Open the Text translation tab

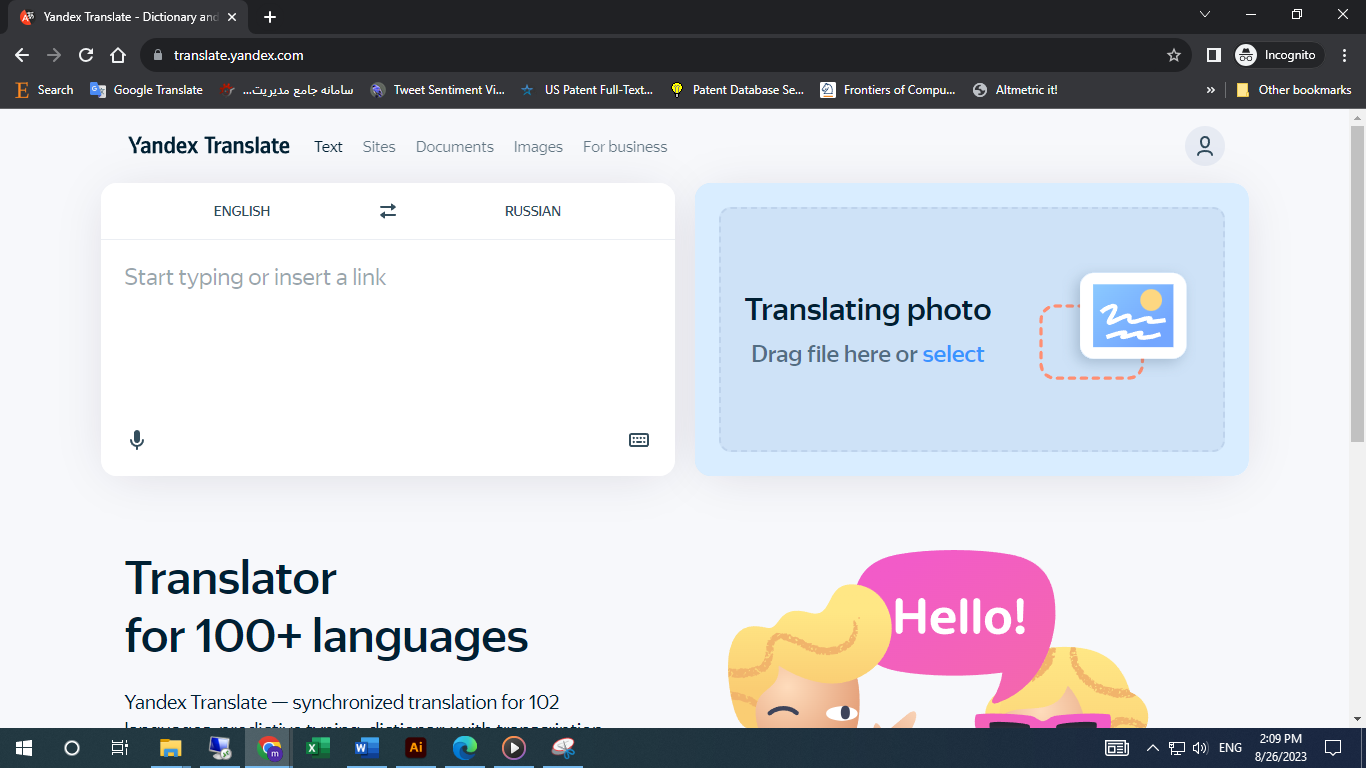click(x=328, y=146)
